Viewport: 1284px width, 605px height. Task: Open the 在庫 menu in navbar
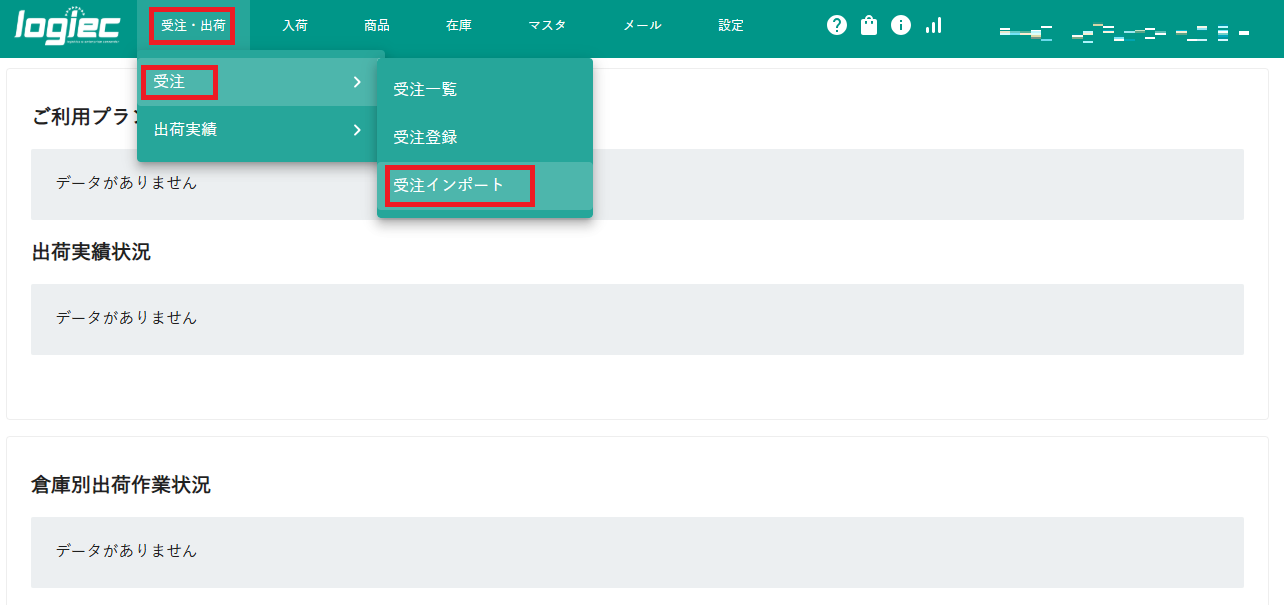tap(459, 25)
